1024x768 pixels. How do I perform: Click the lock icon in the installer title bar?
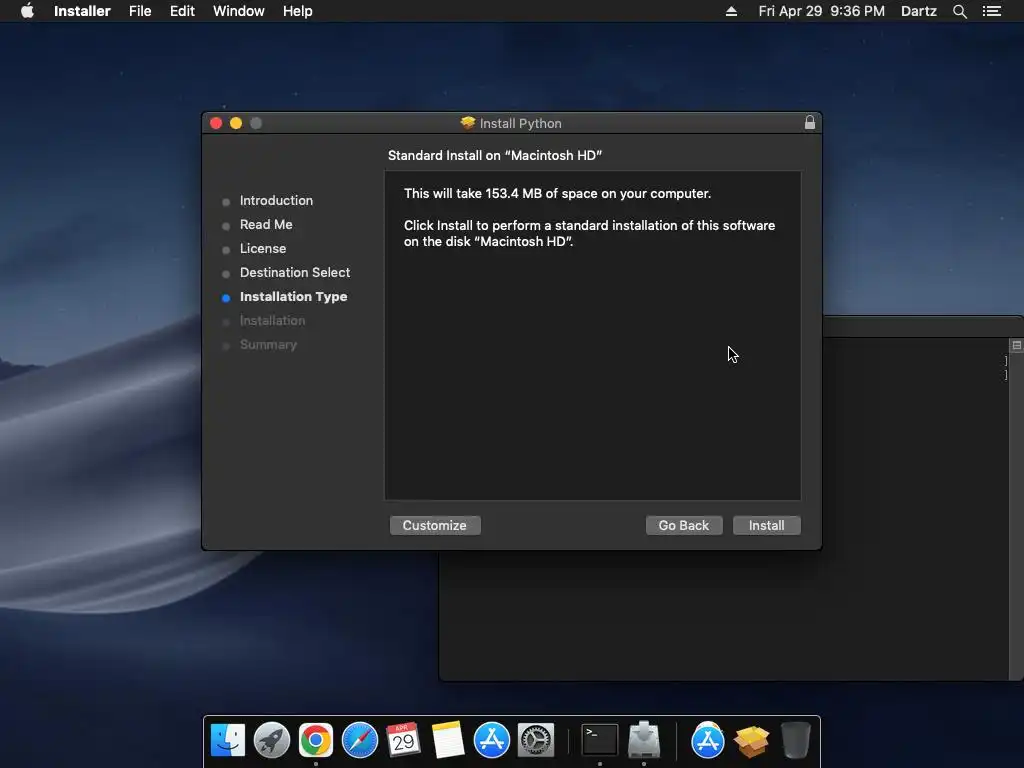tap(810, 122)
